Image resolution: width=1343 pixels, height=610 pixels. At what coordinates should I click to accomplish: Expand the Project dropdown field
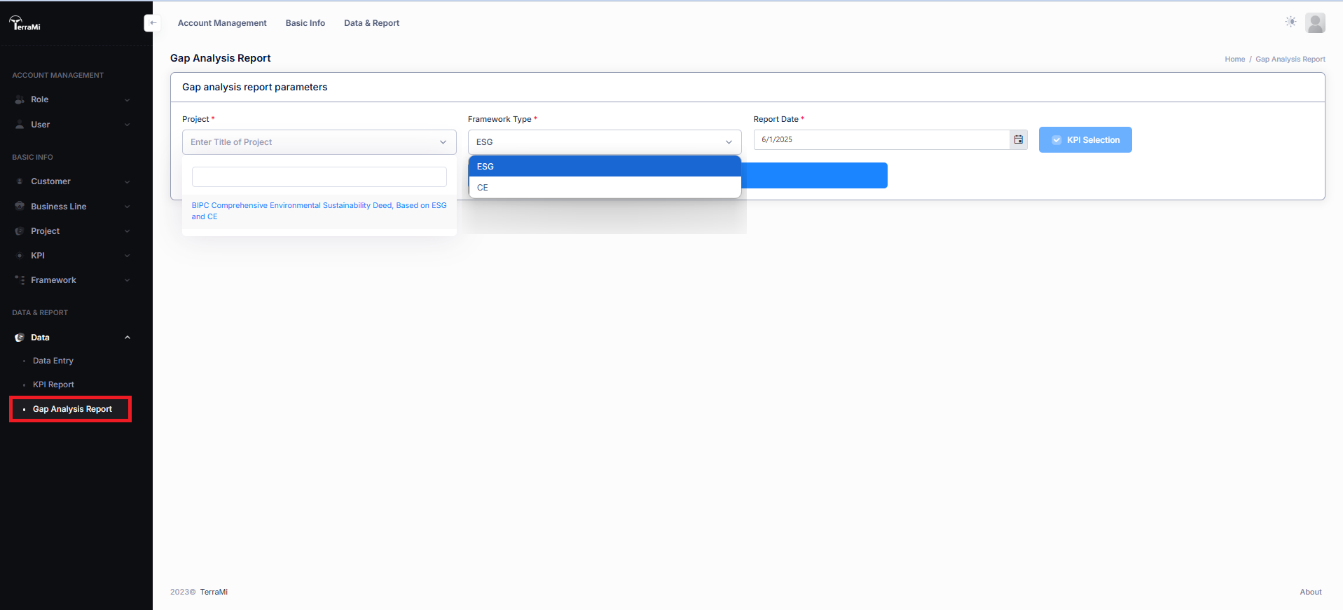318,142
